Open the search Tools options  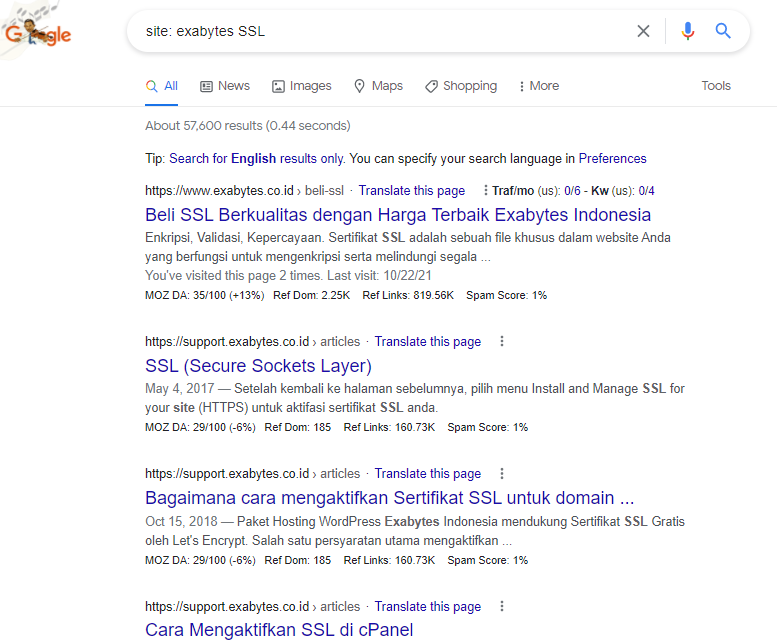[x=716, y=86]
